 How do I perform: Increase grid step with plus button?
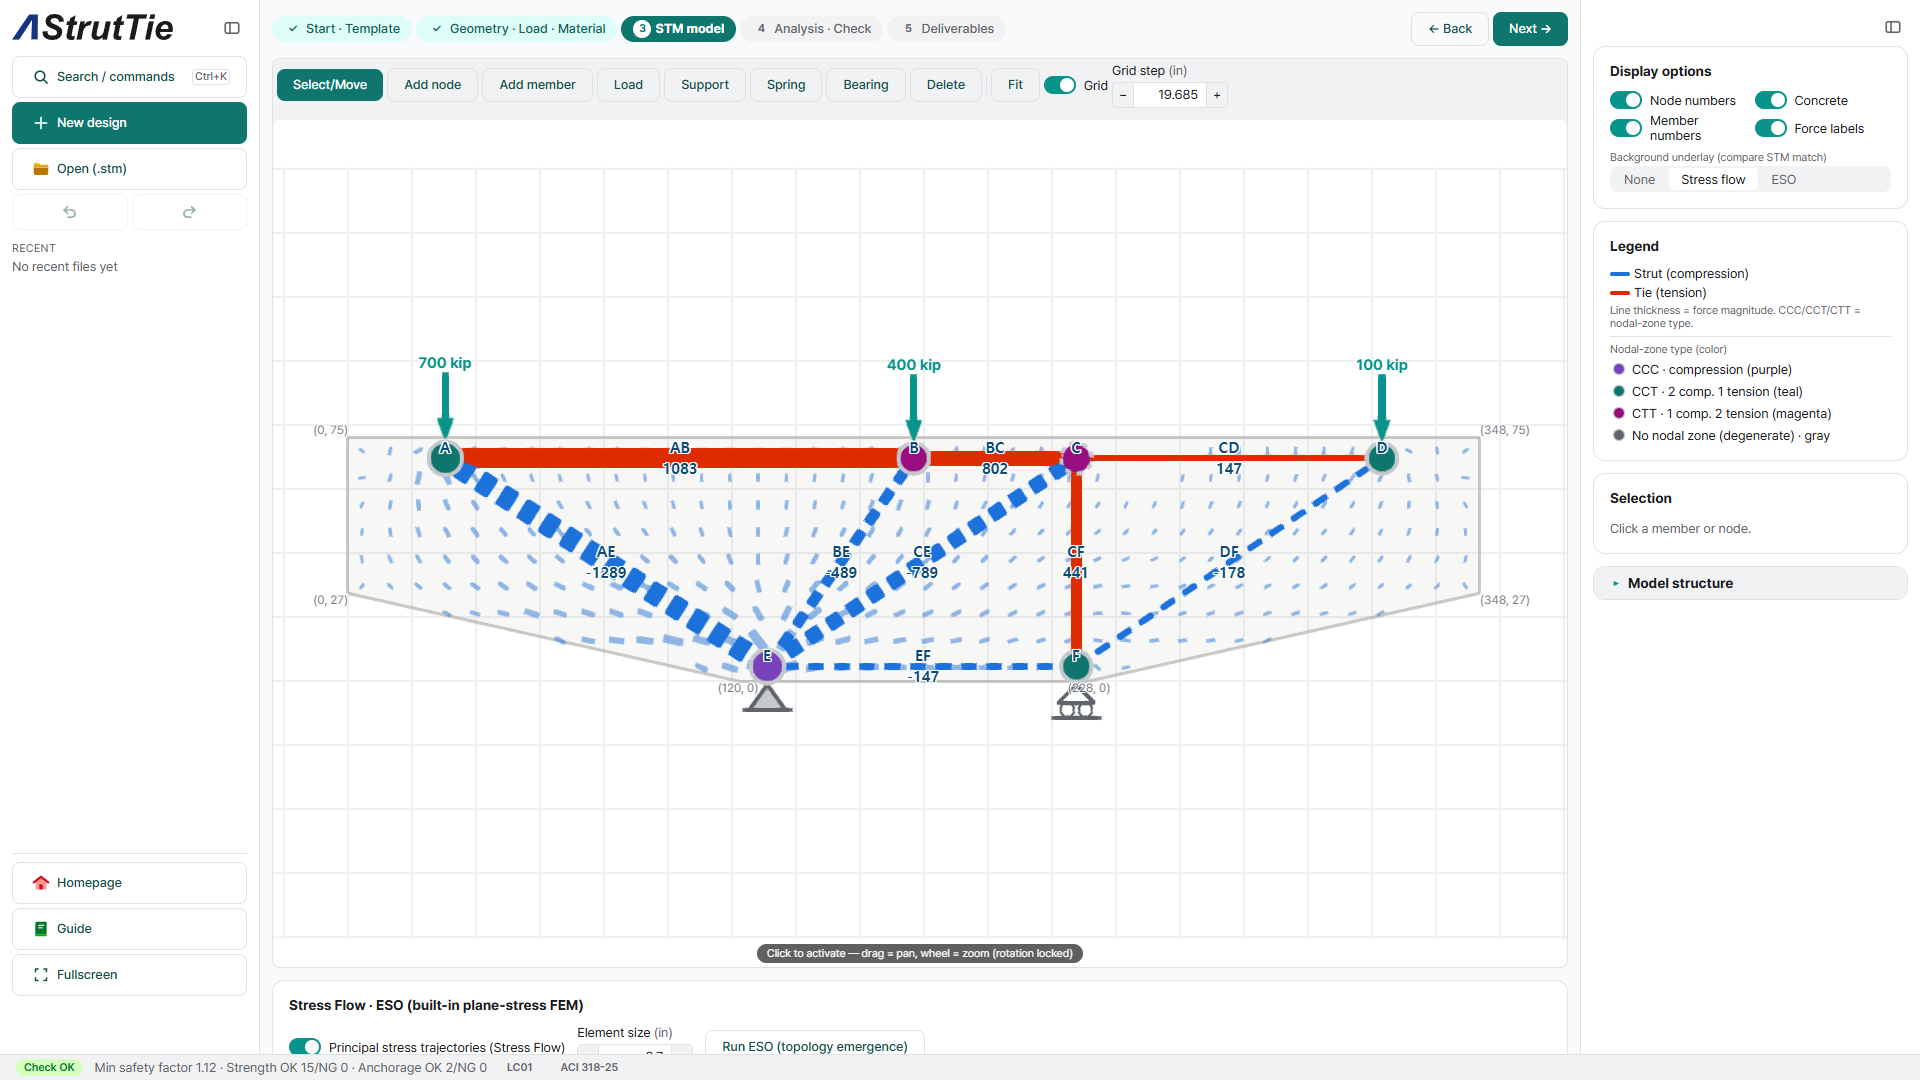click(x=1217, y=95)
